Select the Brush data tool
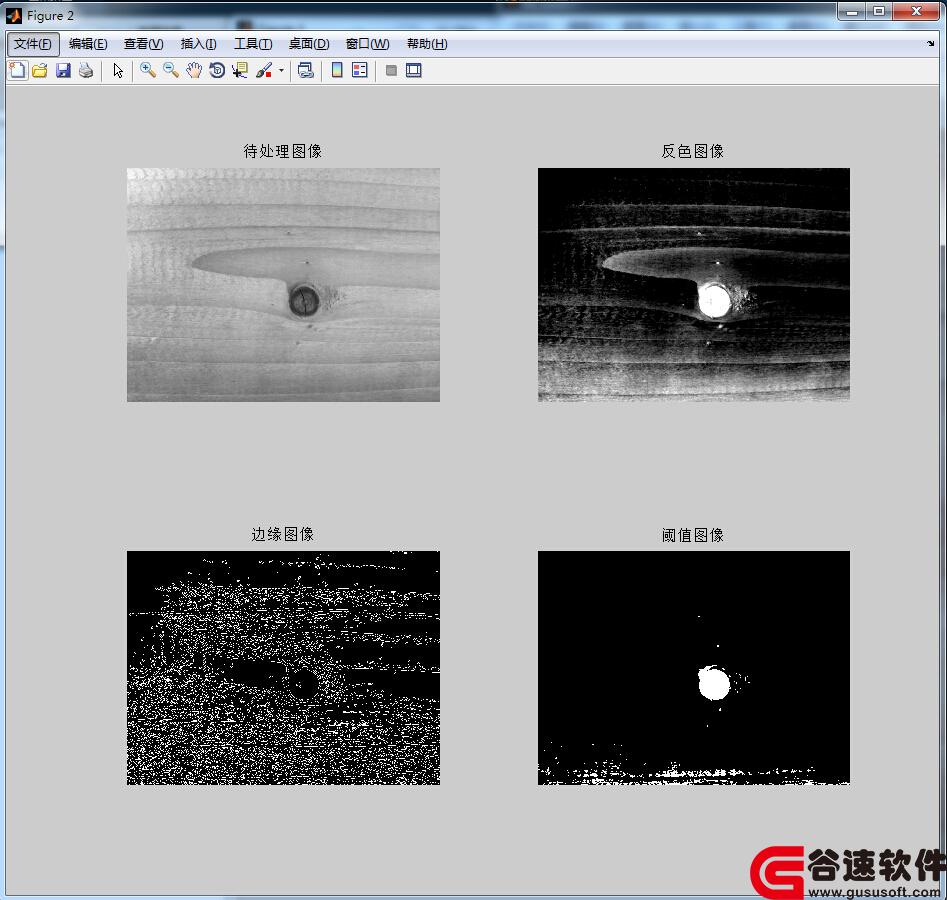Image resolution: width=947 pixels, height=900 pixels. (x=264, y=70)
